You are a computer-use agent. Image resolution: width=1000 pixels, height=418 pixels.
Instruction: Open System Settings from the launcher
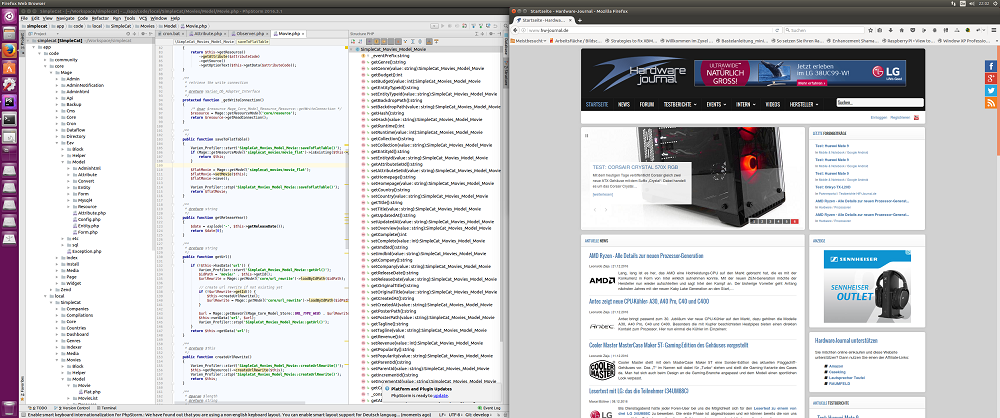(x=10, y=84)
